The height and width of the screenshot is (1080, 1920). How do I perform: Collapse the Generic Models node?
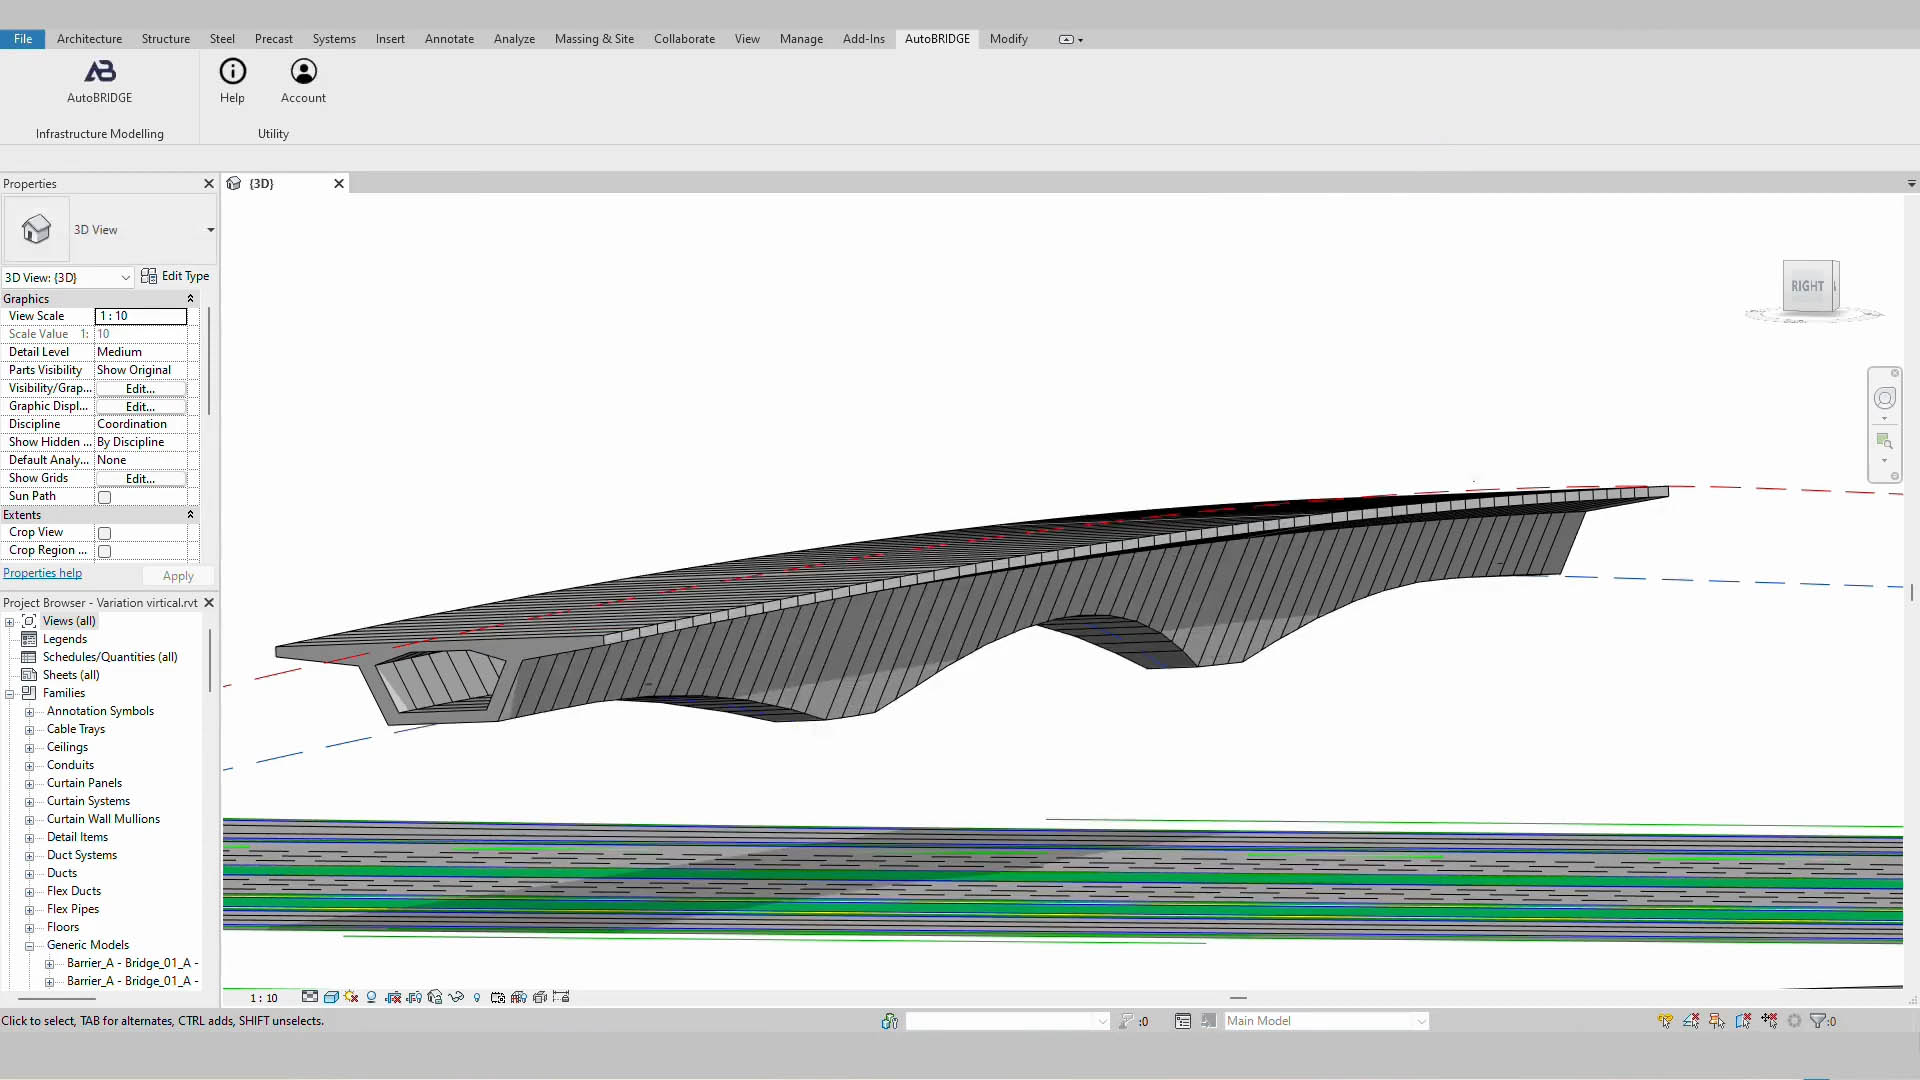[x=29, y=946]
